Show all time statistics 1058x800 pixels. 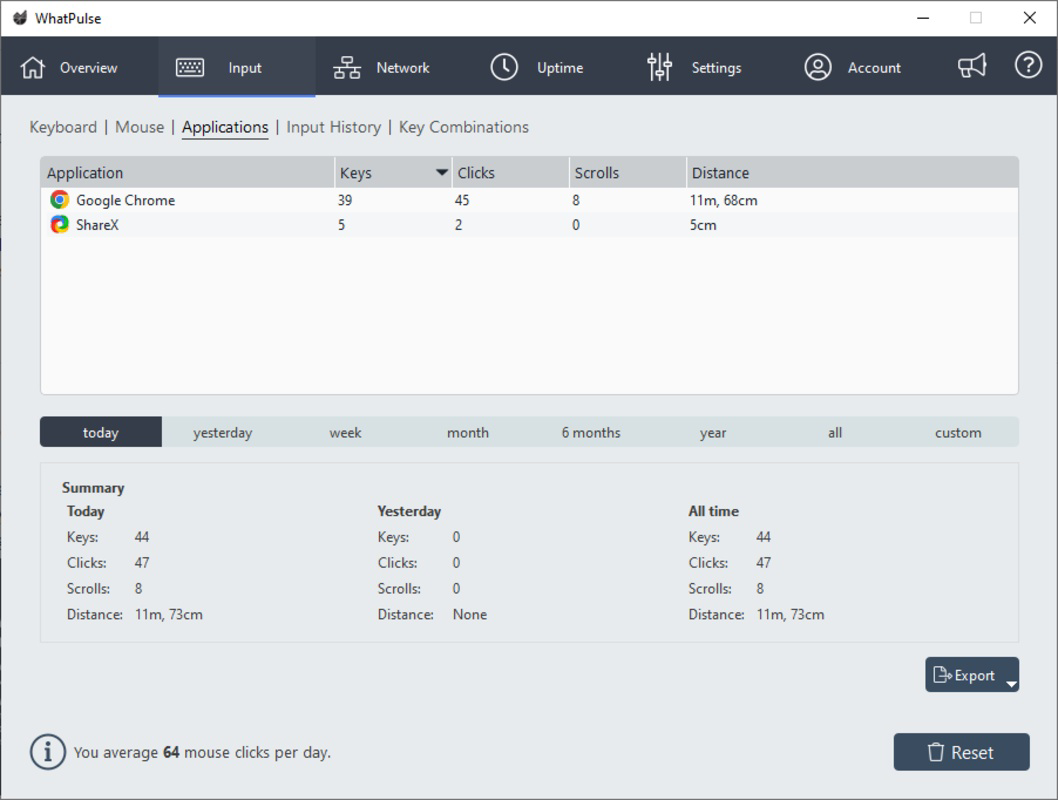[x=835, y=432]
